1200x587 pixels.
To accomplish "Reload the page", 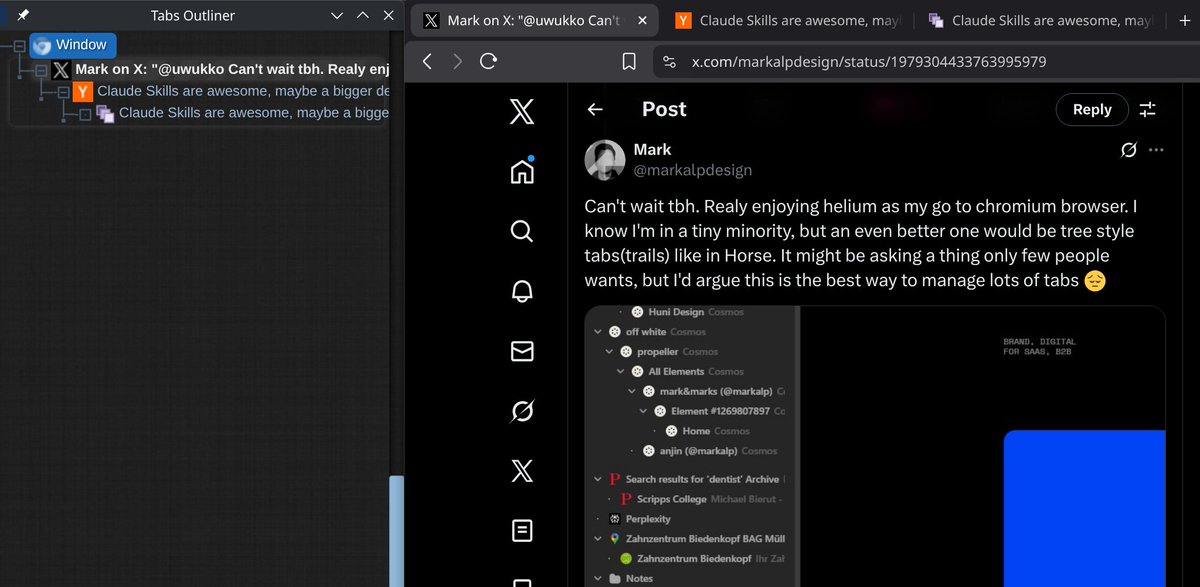I will click(x=489, y=62).
